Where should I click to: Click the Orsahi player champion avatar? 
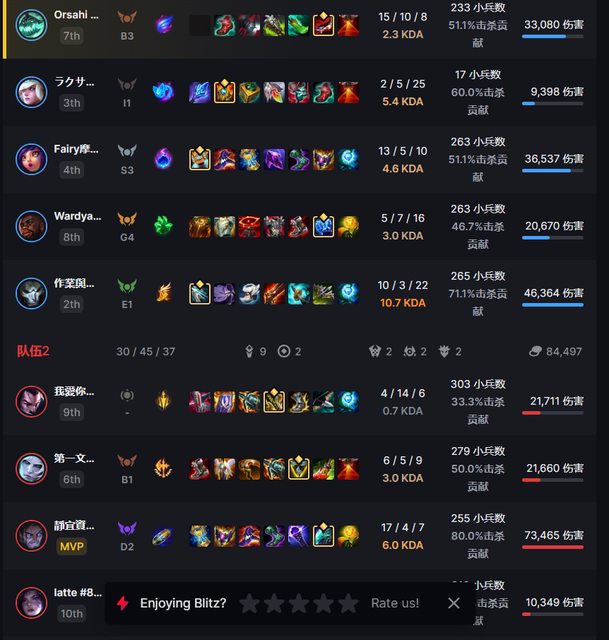click(31, 24)
